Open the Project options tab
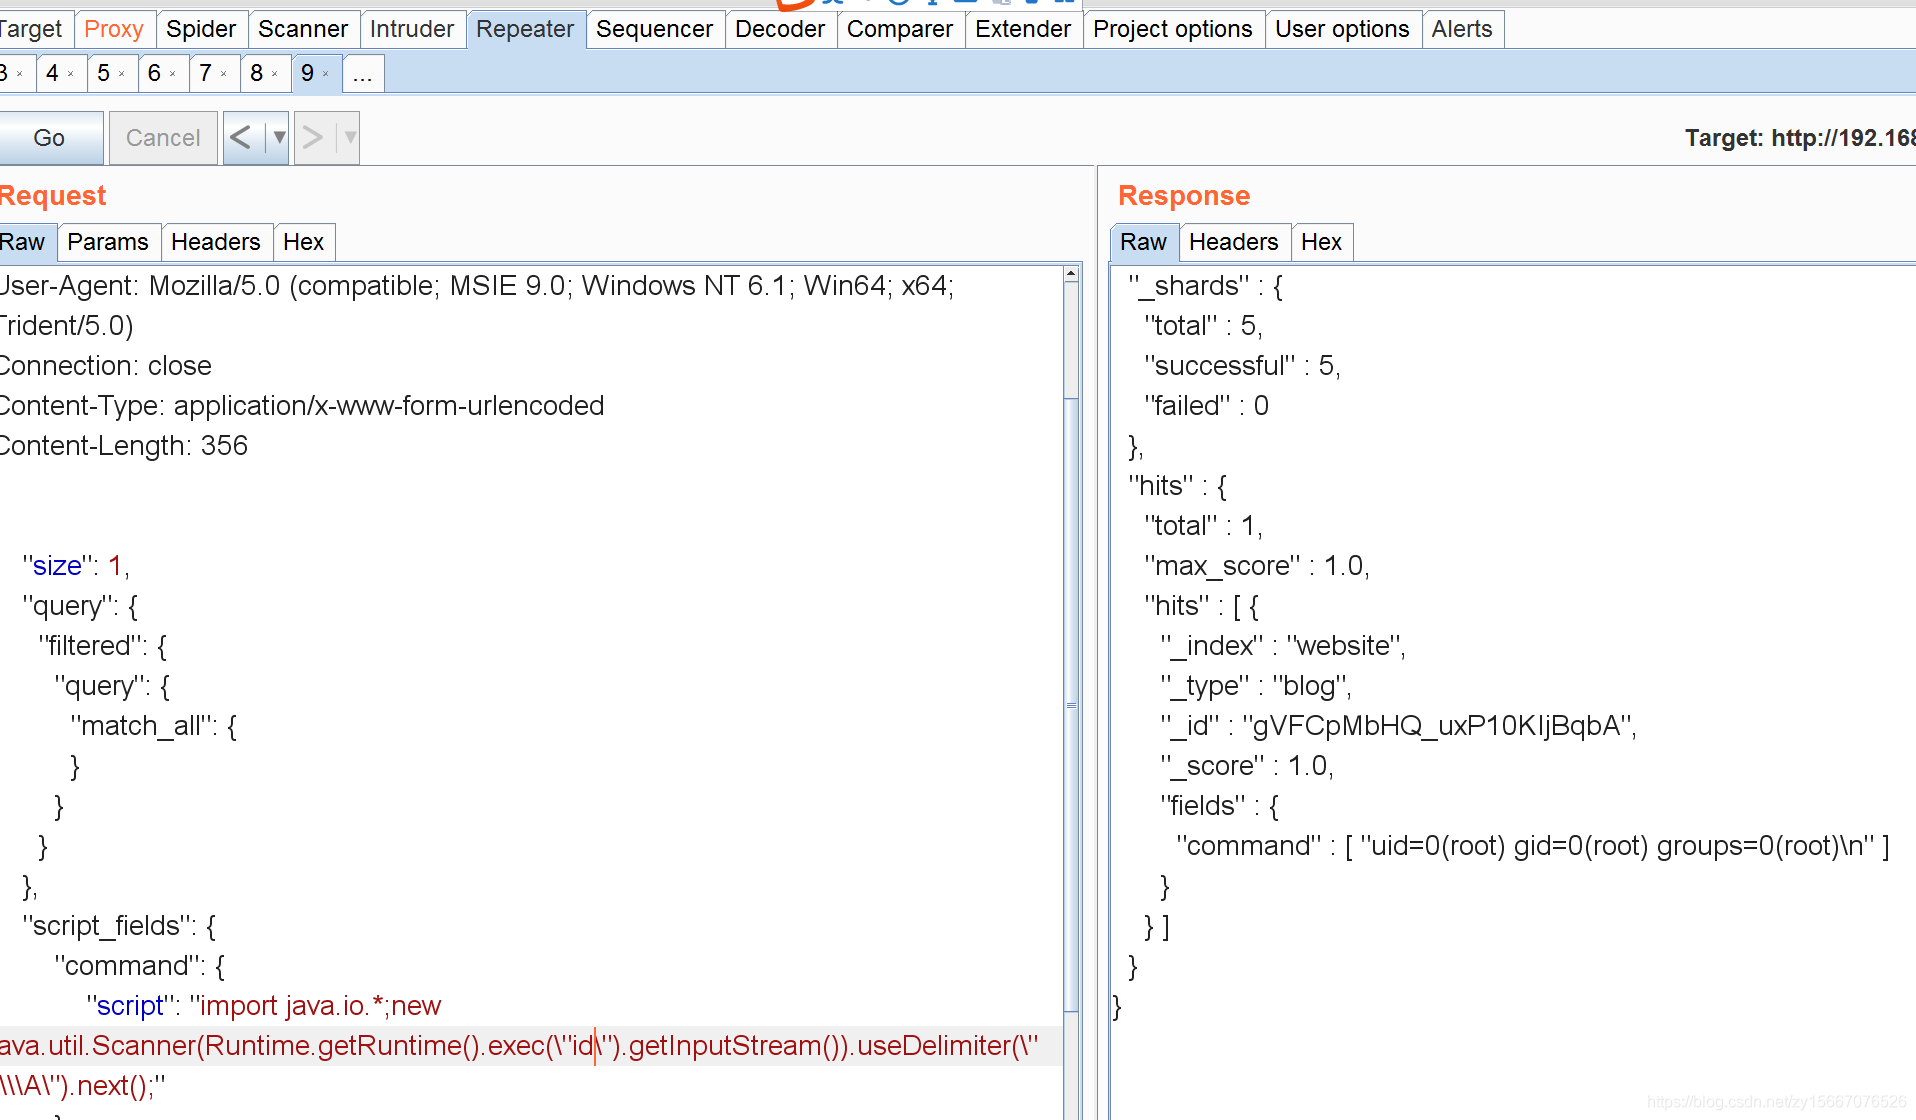 tap(1173, 29)
